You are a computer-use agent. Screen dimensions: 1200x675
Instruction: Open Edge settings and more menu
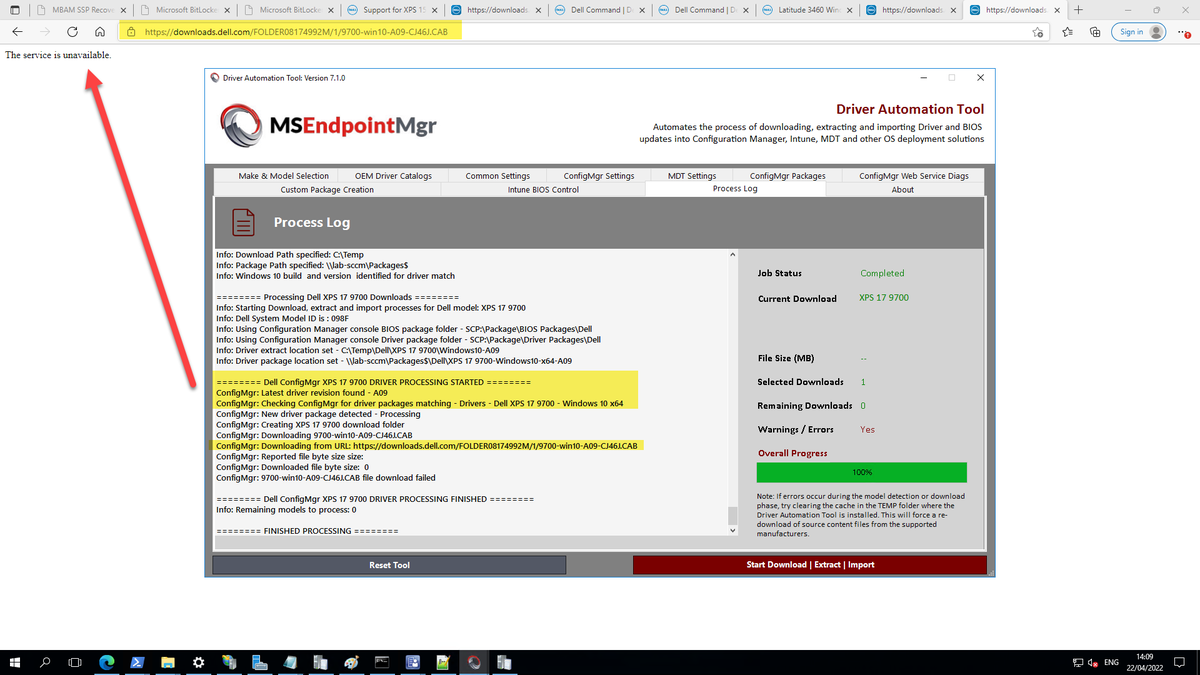[x=1185, y=32]
